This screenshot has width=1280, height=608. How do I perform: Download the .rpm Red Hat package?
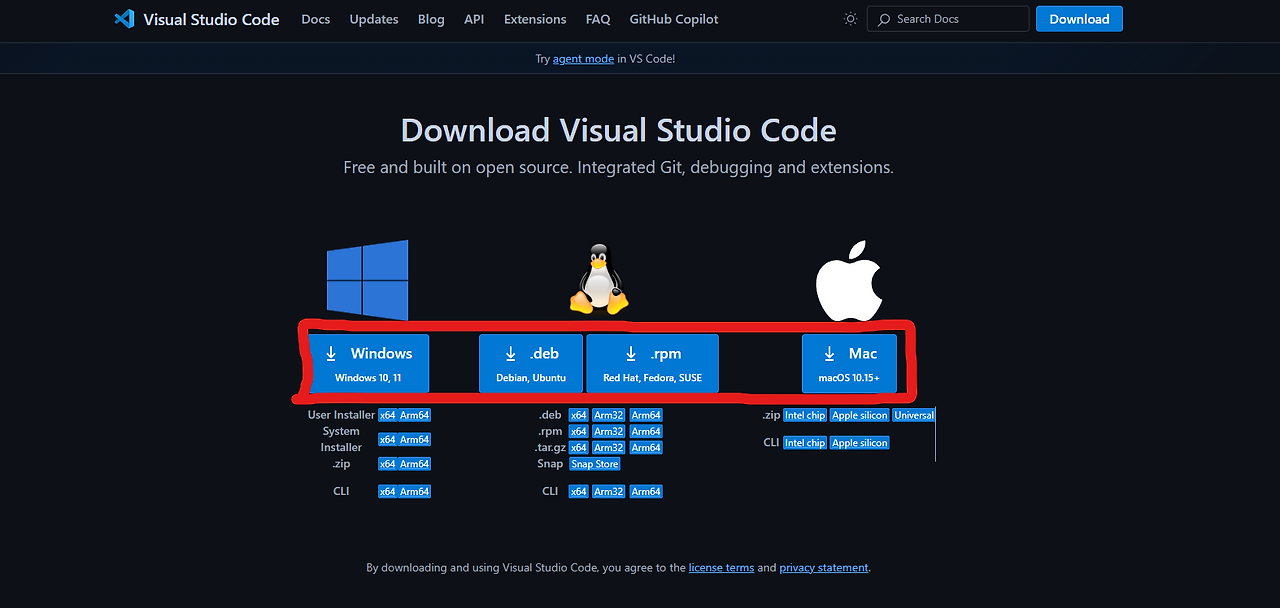pyautogui.click(x=652, y=364)
